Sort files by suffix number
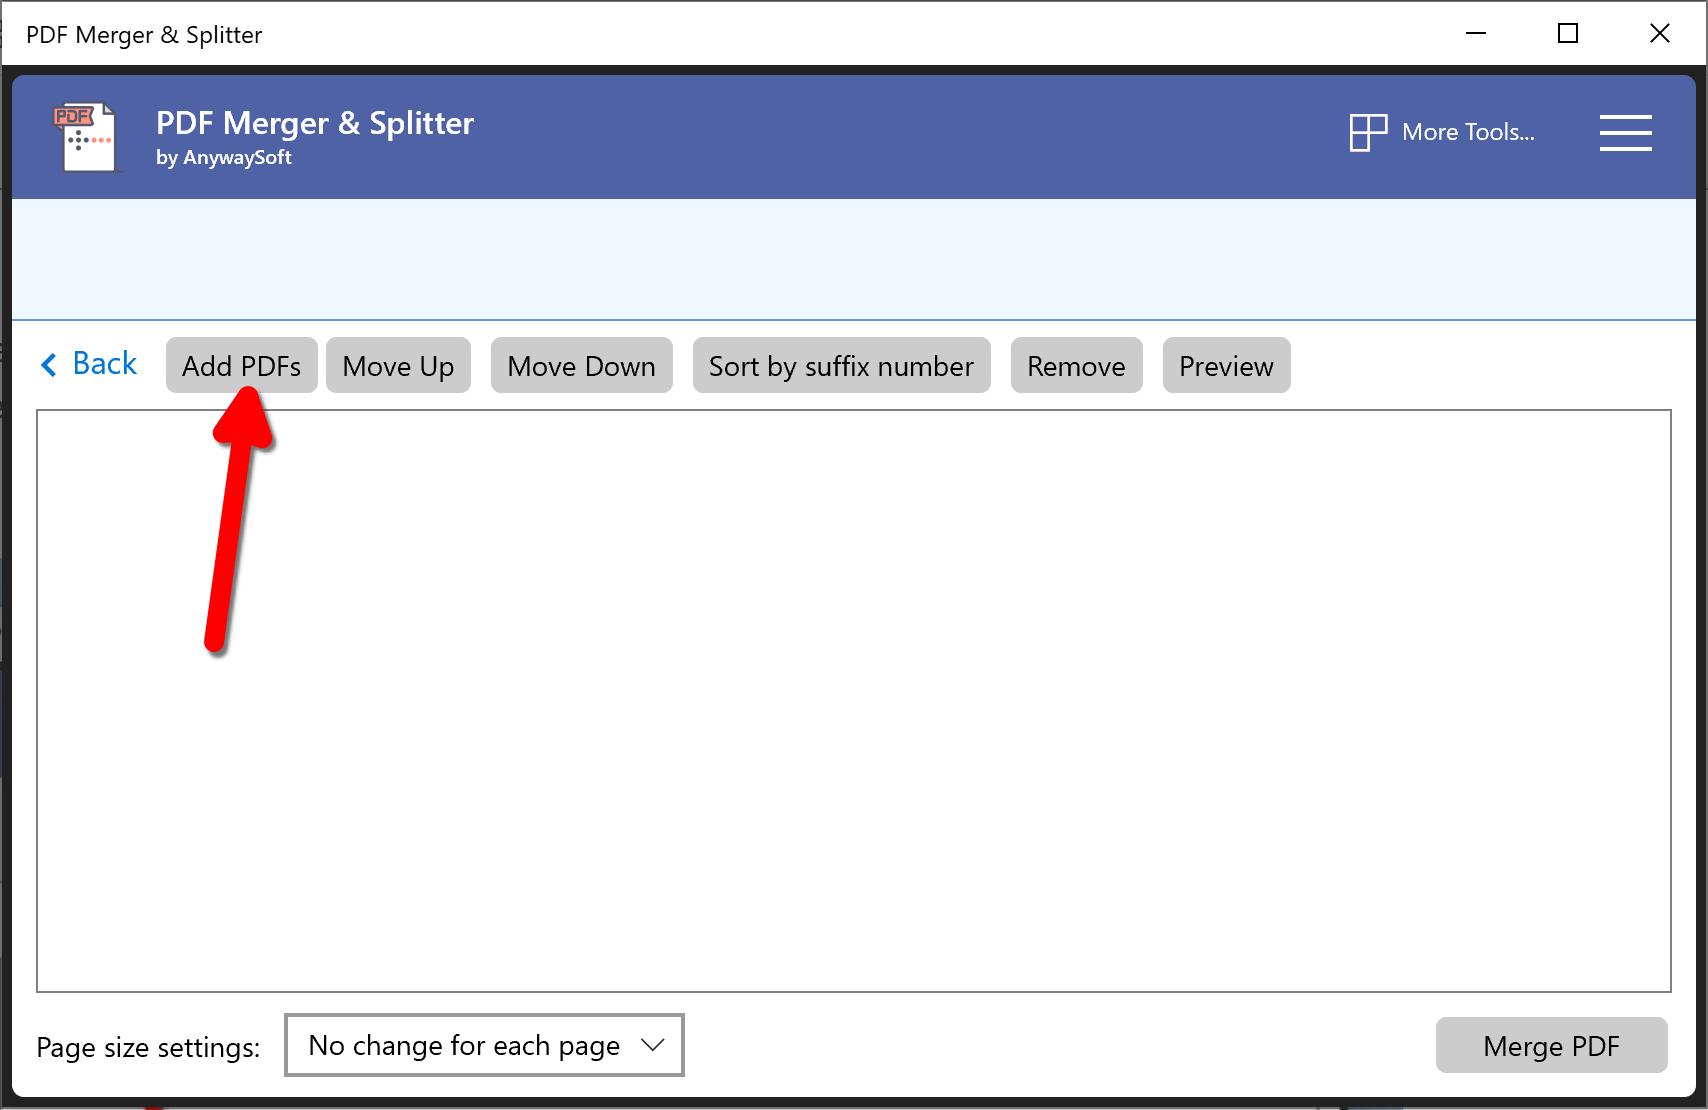 (x=840, y=365)
